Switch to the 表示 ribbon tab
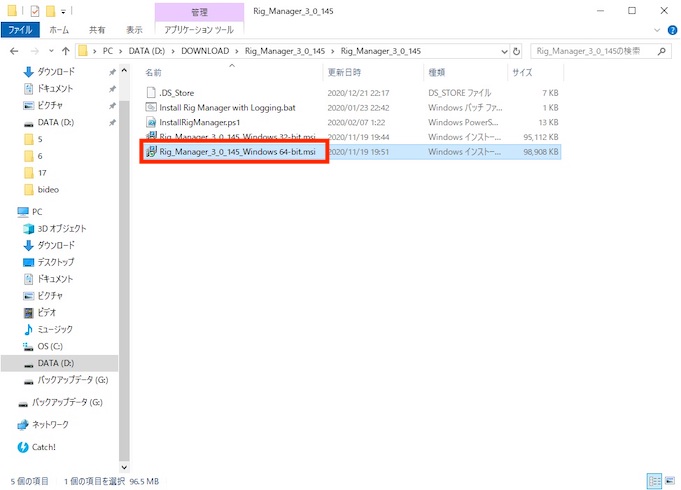681x490 pixels. coord(134,30)
